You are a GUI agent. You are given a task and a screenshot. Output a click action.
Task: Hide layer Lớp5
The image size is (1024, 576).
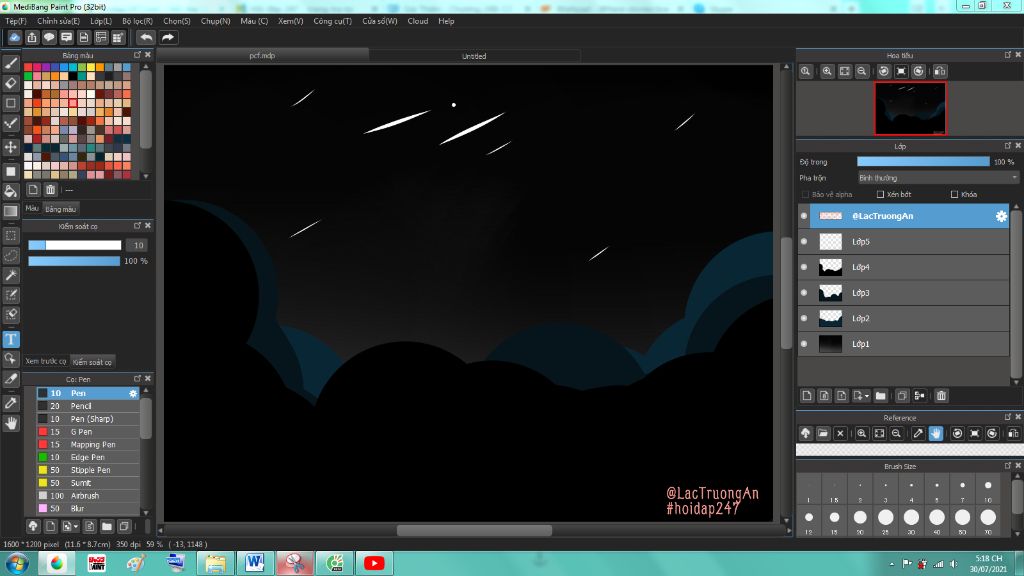click(804, 242)
